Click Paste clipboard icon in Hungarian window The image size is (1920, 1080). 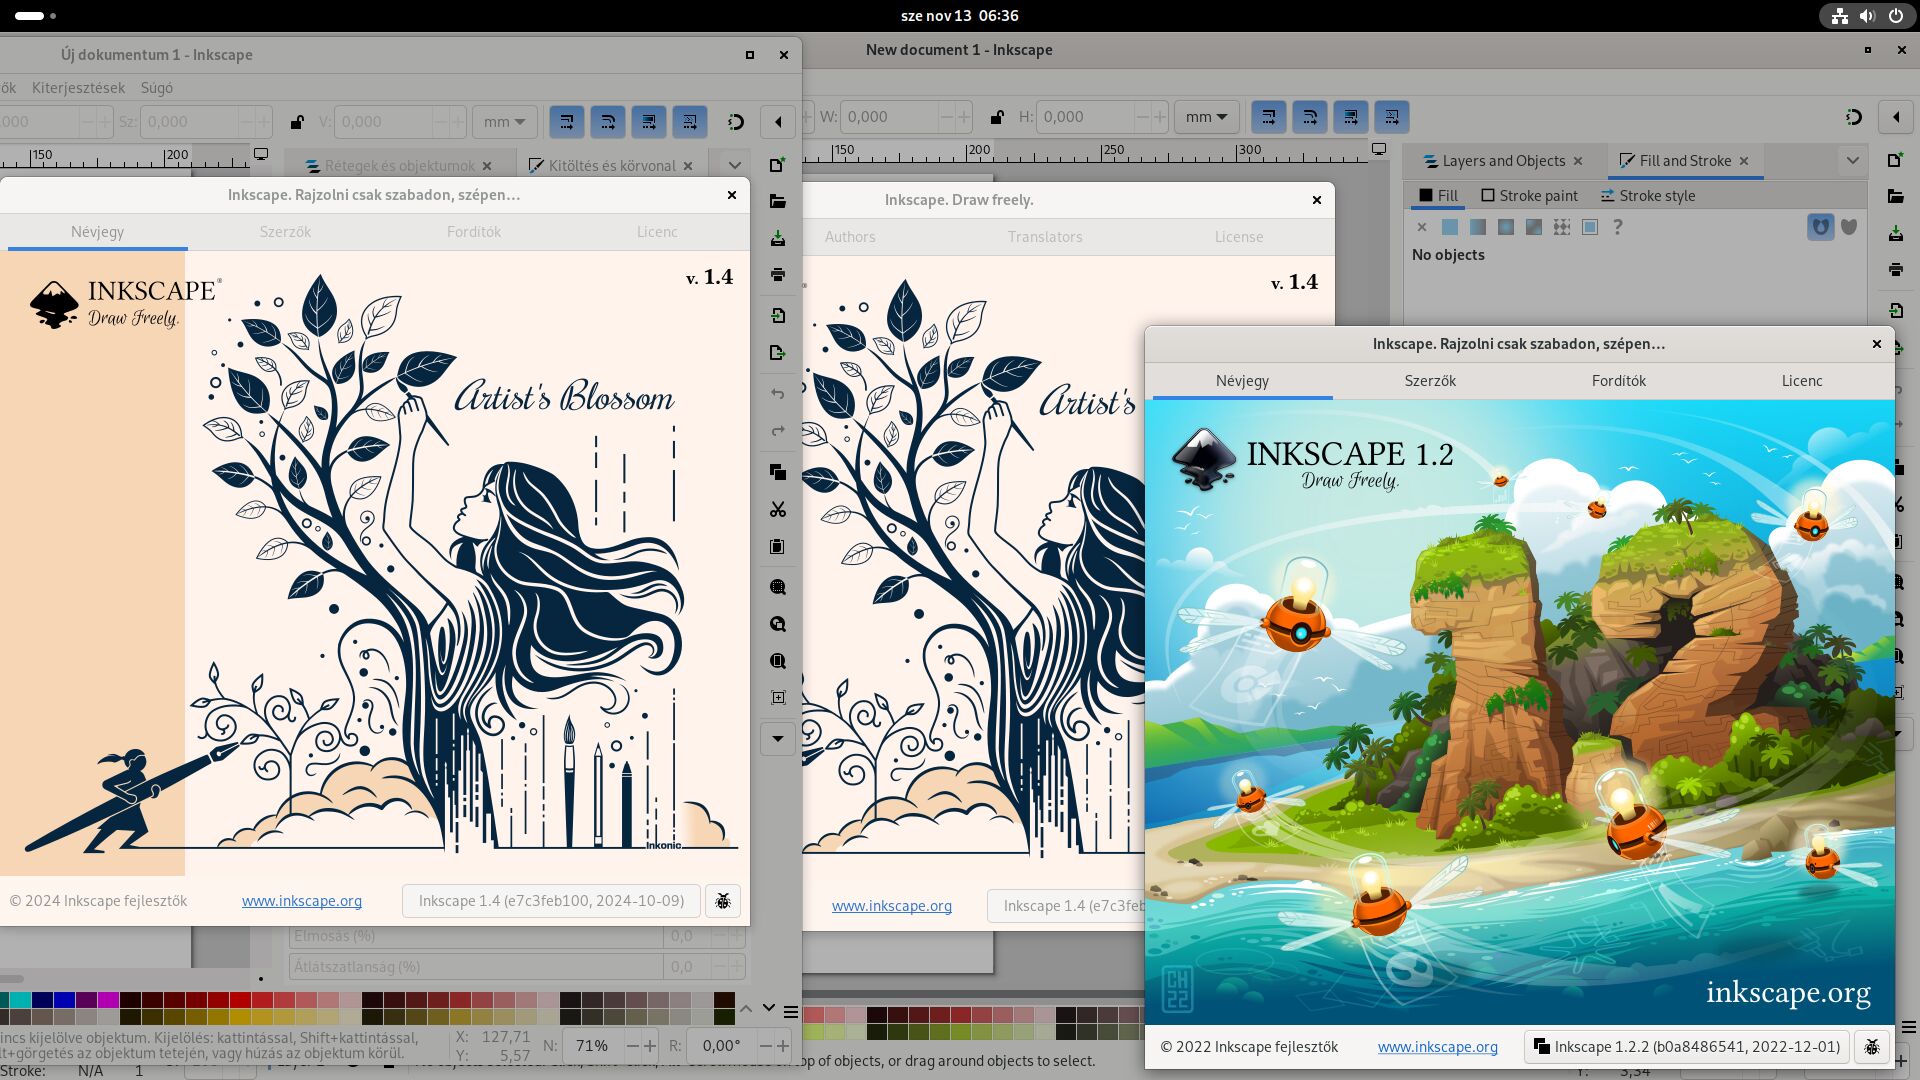click(x=778, y=546)
